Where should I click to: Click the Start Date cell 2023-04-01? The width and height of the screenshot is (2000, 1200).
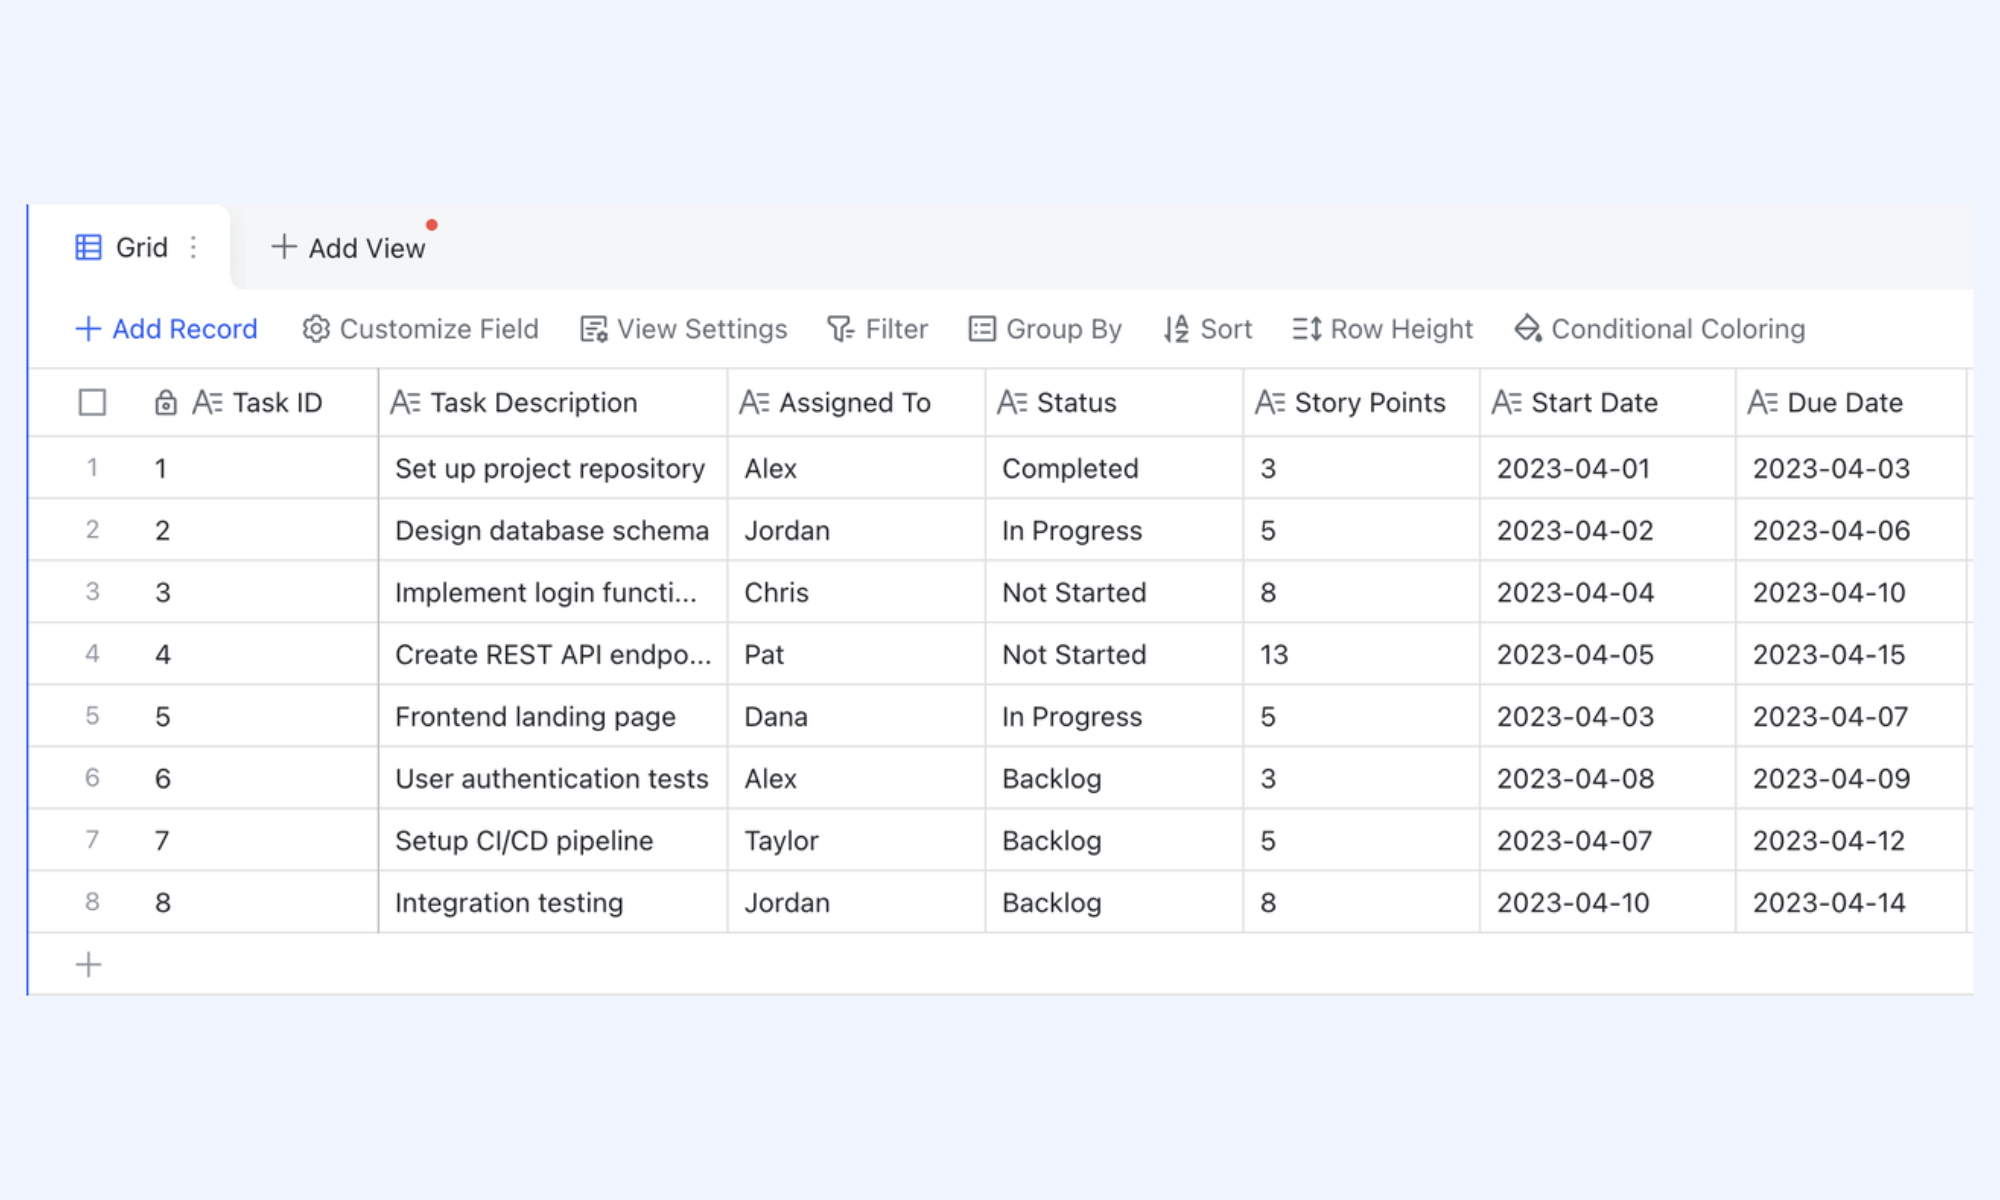[x=1608, y=468]
